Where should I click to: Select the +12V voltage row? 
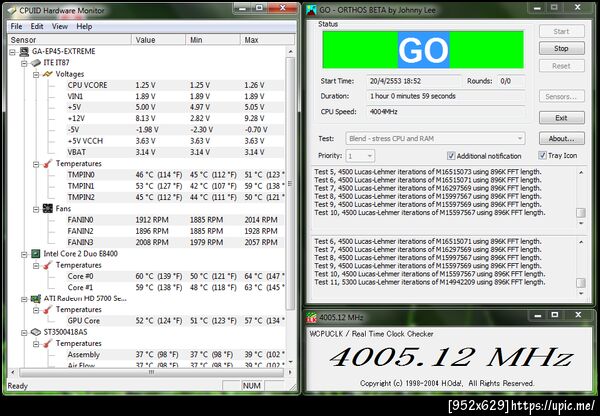[175, 119]
